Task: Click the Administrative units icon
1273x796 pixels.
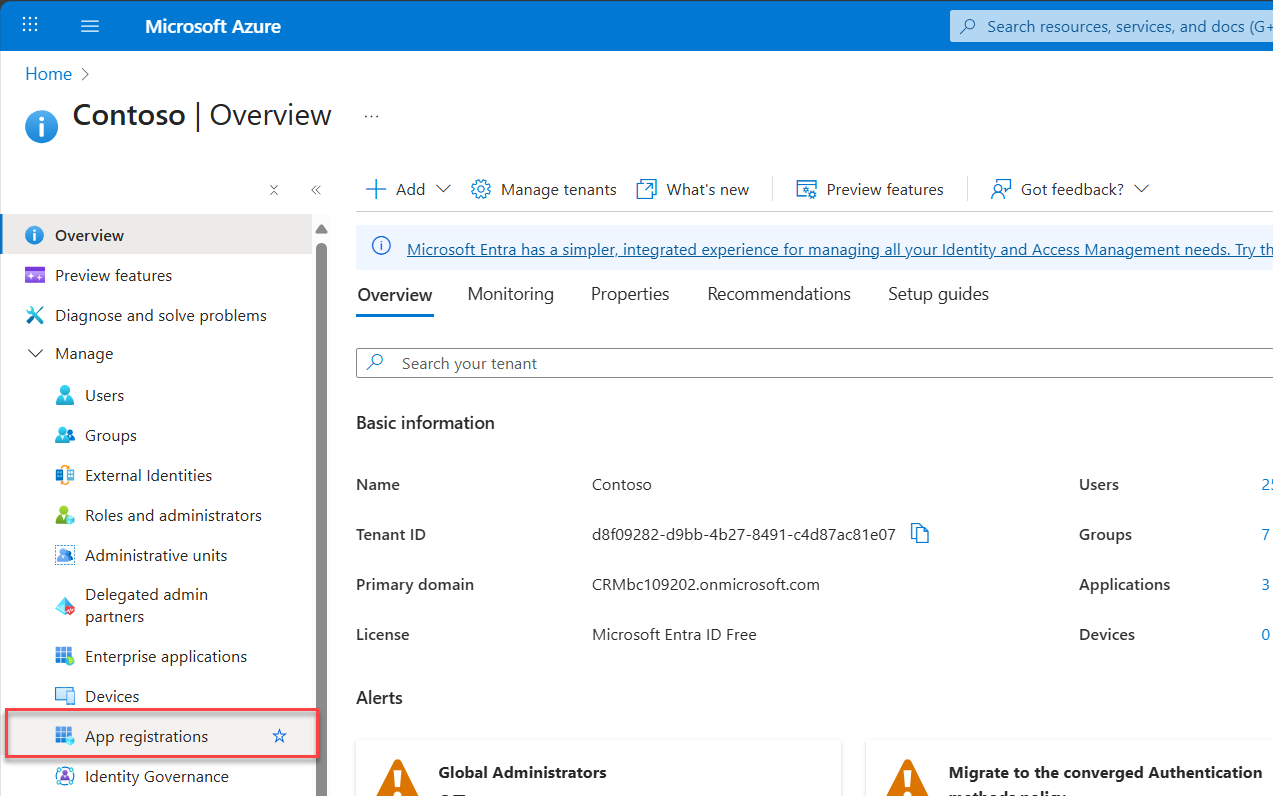Action: pyautogui.click(x=65, y=555)
